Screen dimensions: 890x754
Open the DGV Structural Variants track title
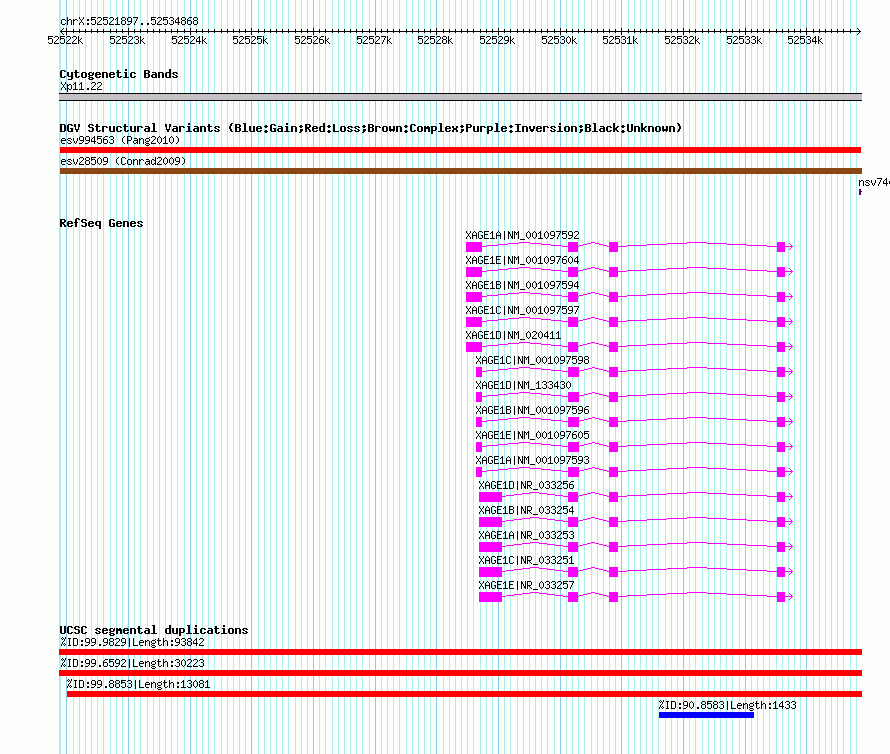point(371,128)
